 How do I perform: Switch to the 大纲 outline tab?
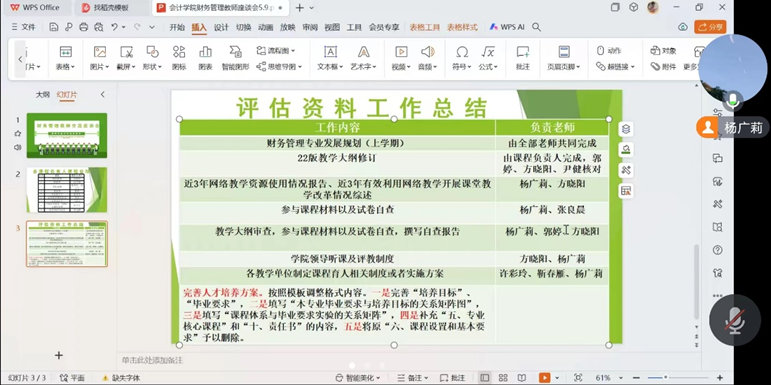point(43,94)
